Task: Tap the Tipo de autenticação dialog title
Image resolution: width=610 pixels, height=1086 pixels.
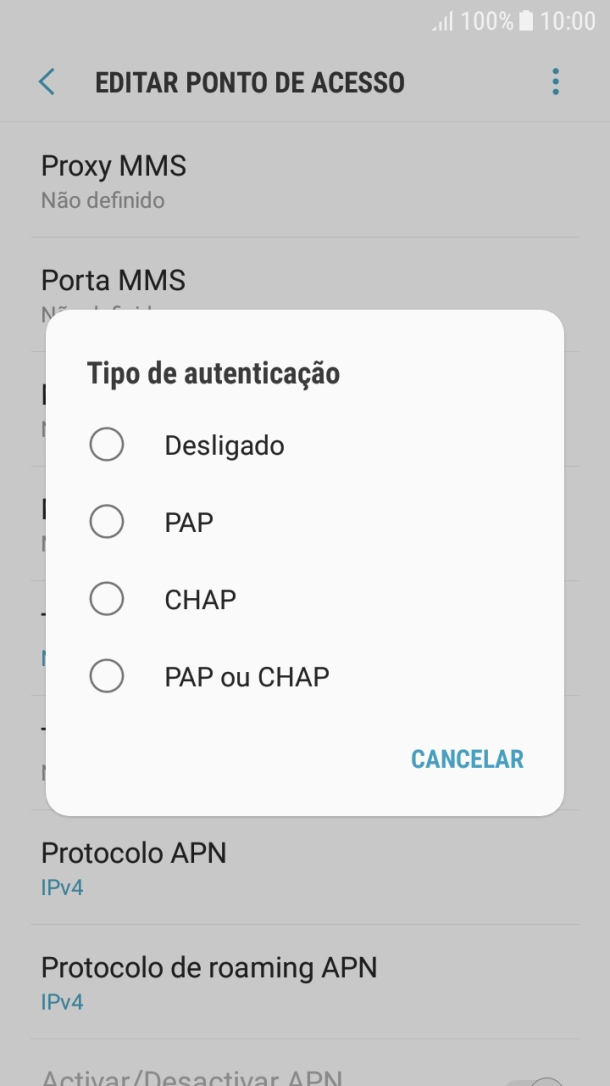Action: point(214,373)
